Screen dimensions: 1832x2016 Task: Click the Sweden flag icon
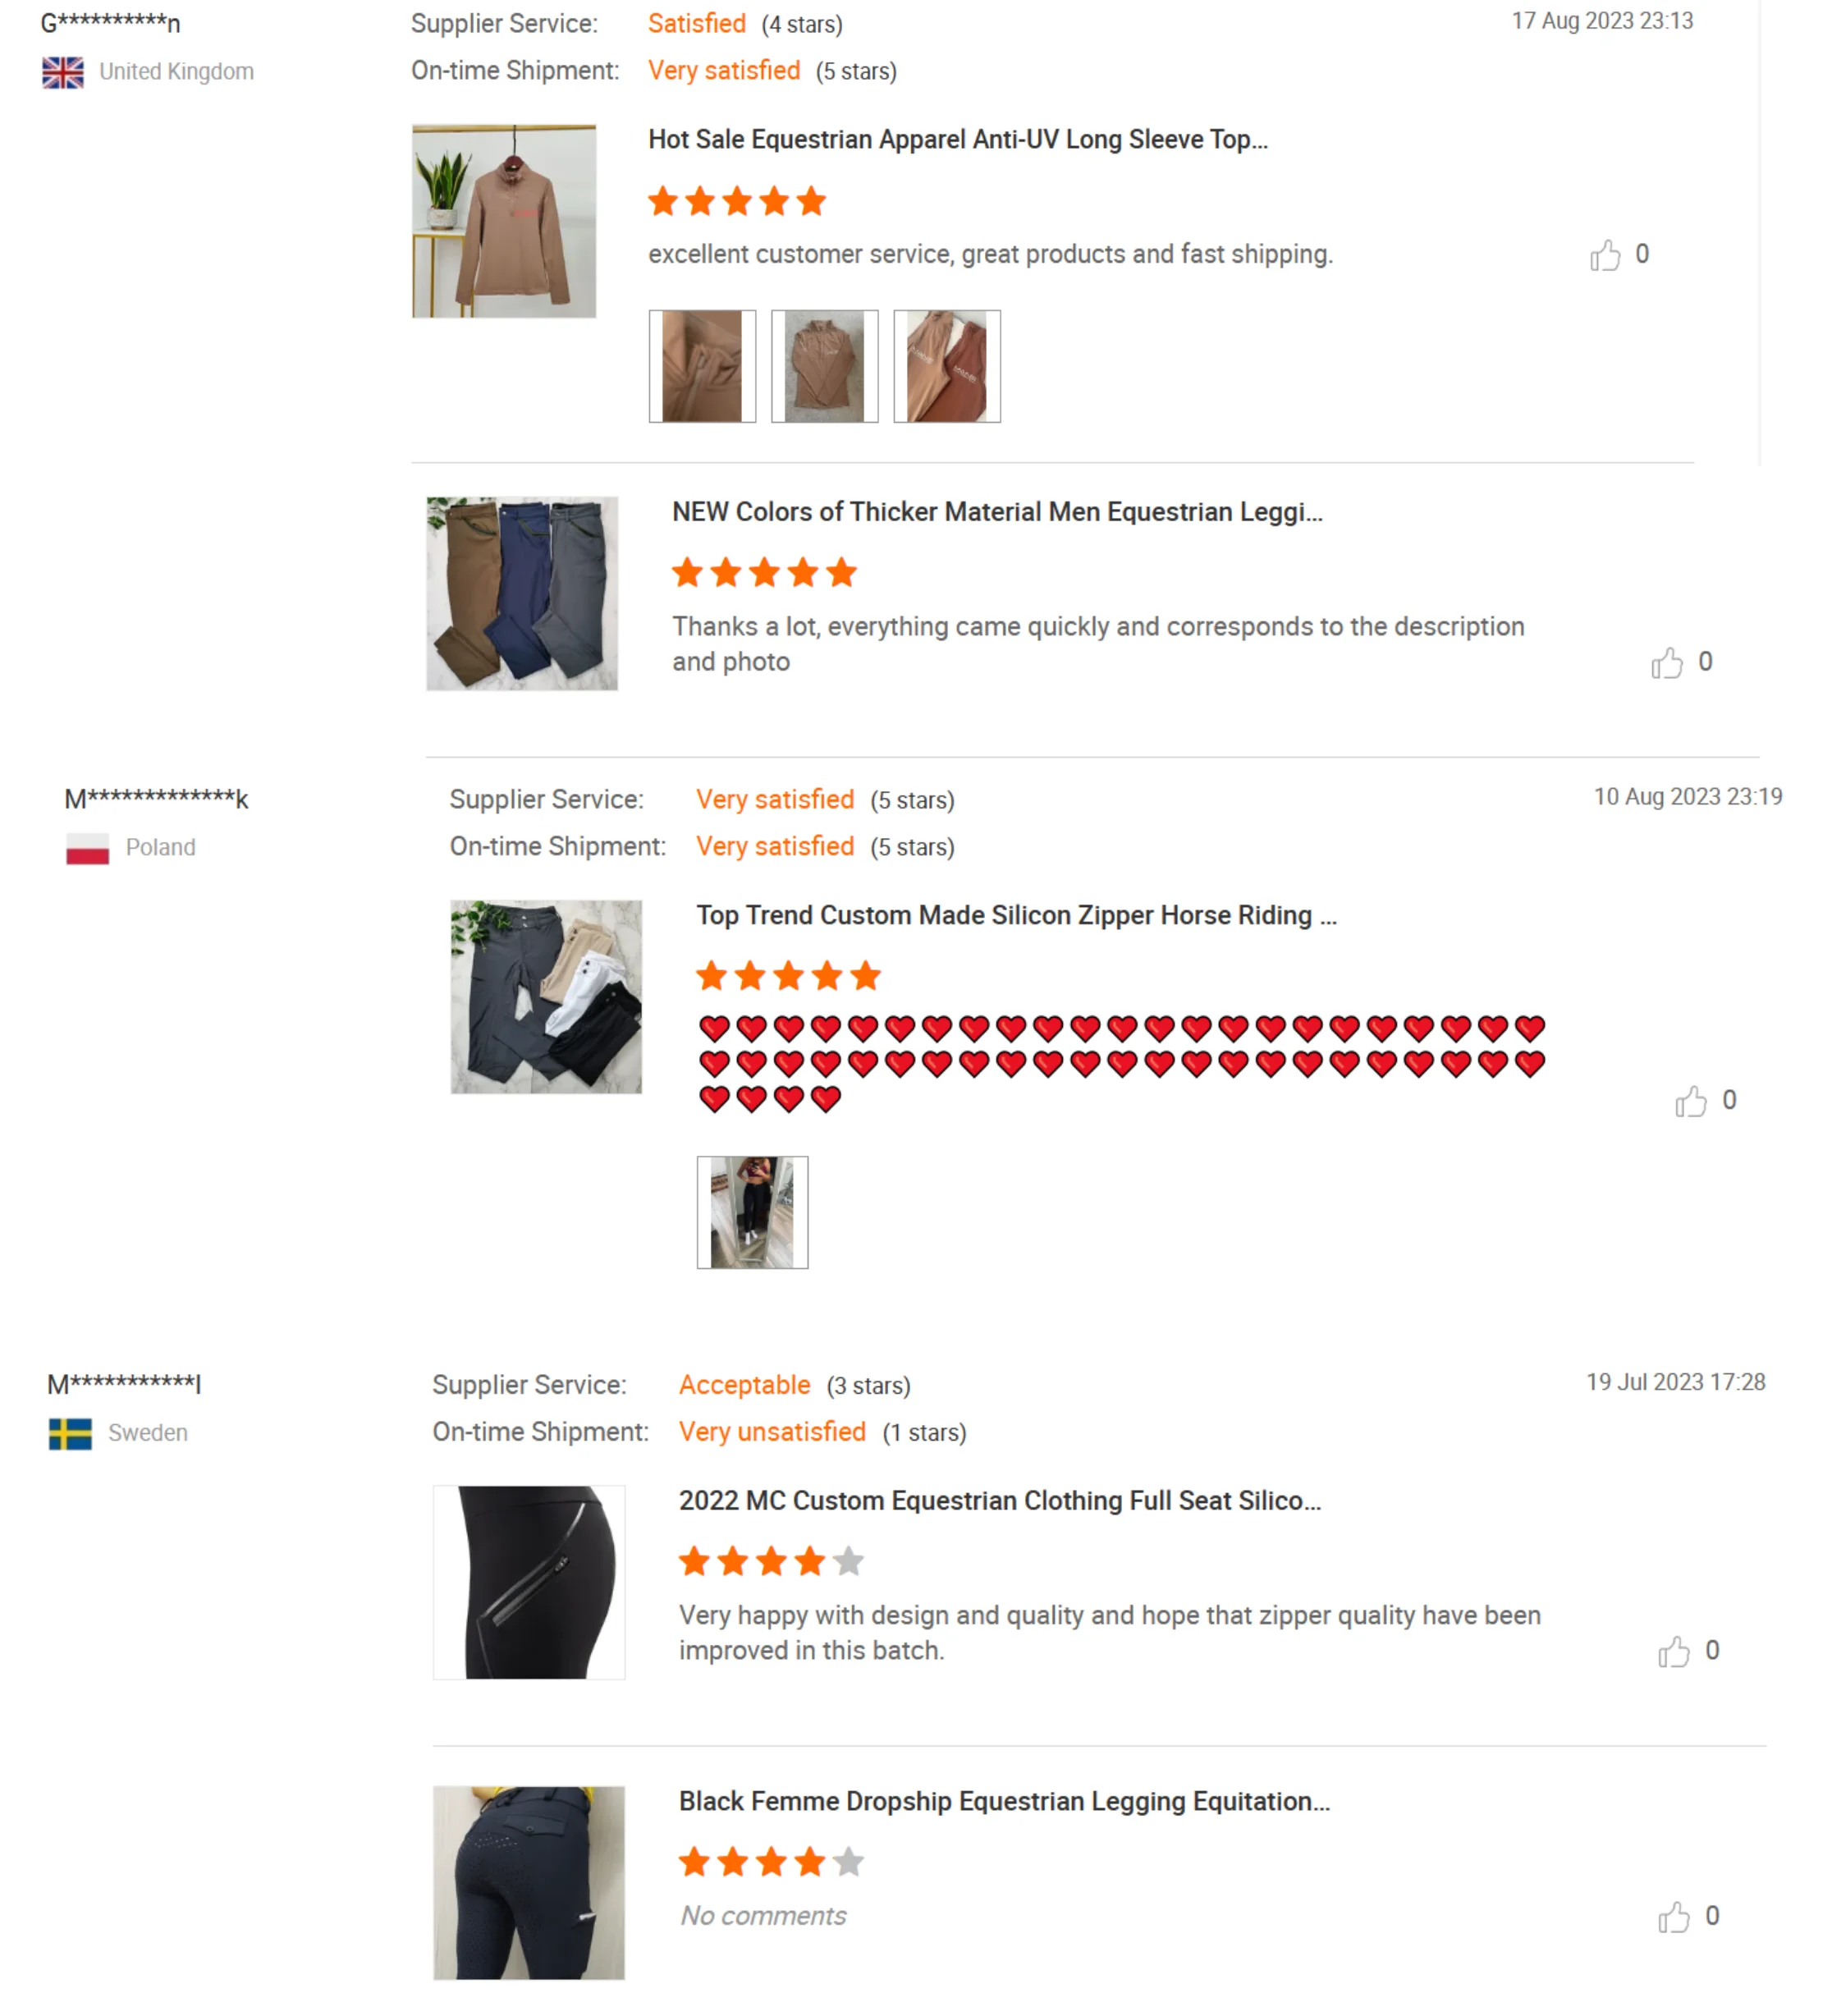coord(70,1433)
